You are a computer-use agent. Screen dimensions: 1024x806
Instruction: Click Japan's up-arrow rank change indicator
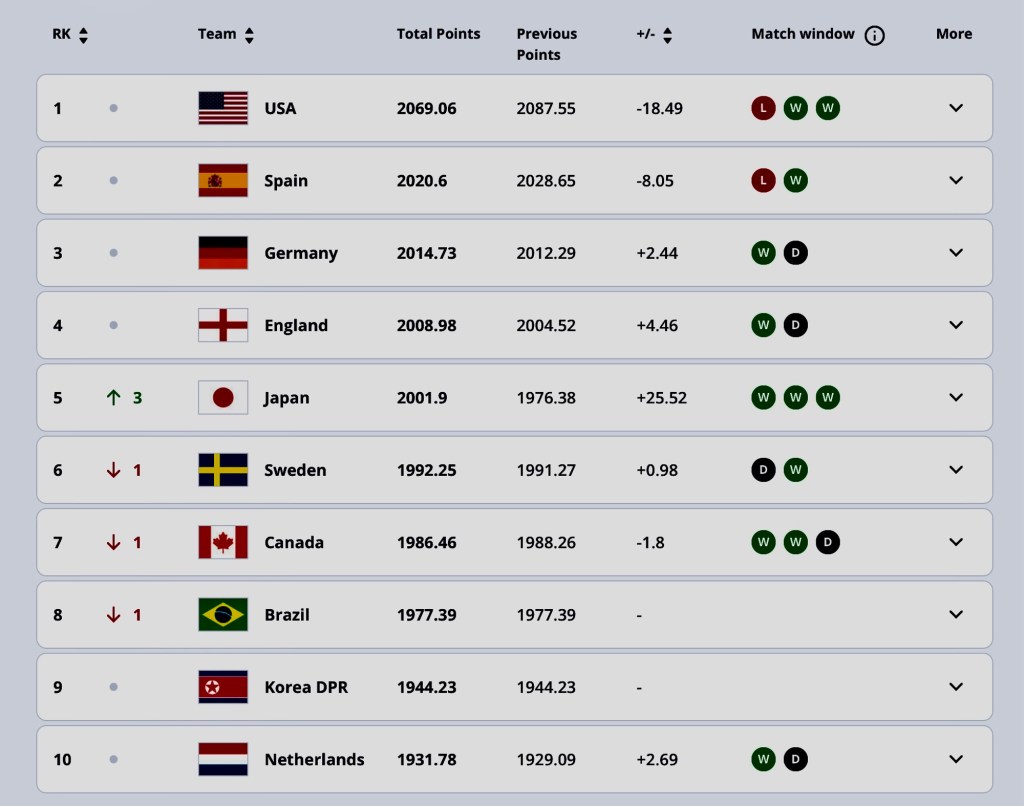click(x=114, y=397)
